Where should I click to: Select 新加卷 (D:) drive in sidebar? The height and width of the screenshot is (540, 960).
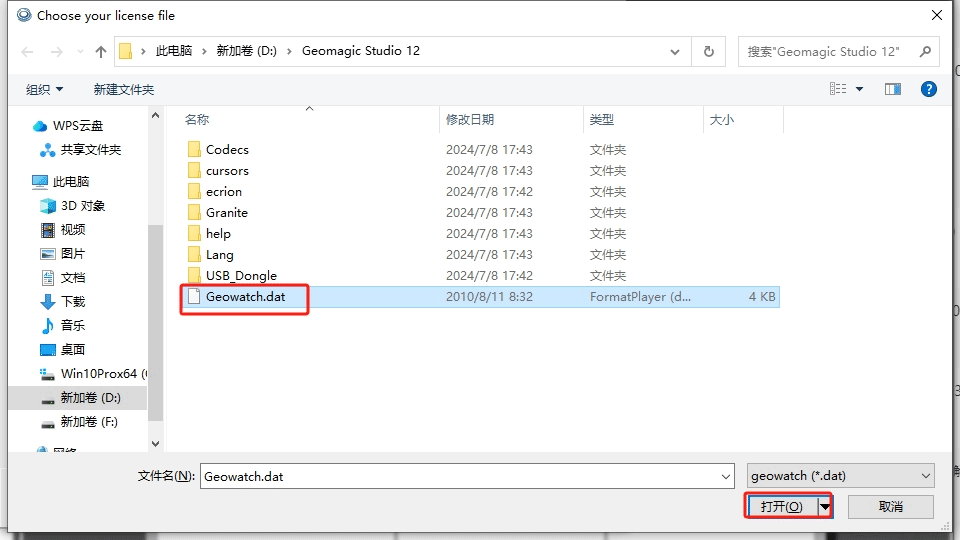(80, 398)
